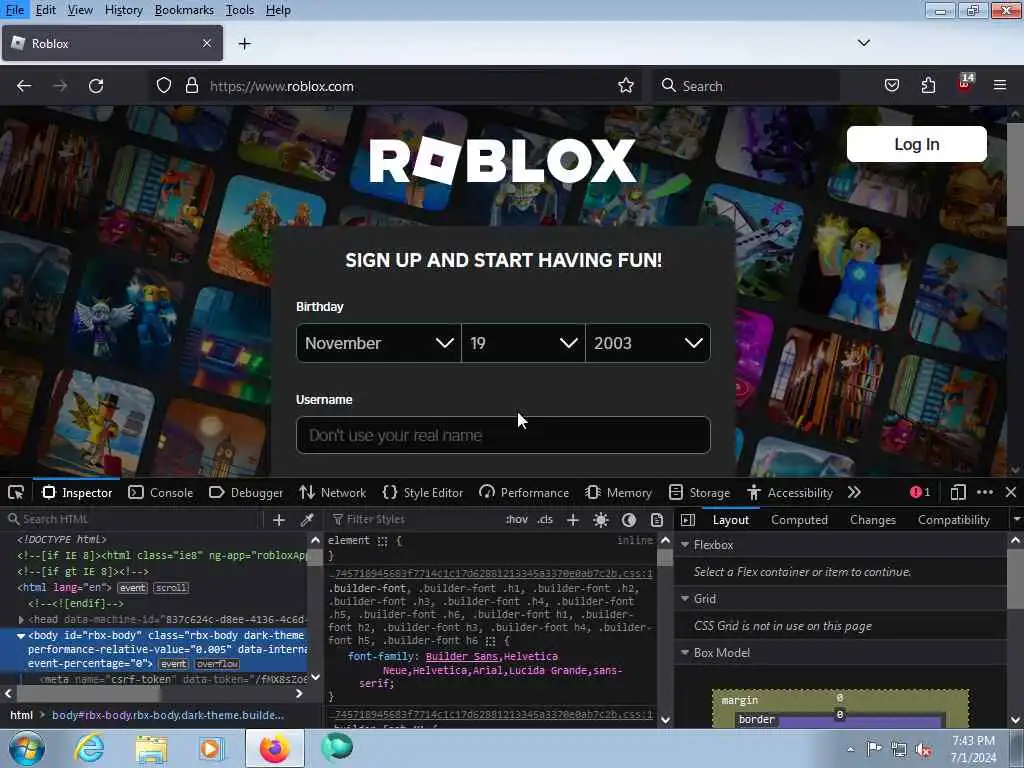Open the History menu
Image resolution: width=1024 pixels, height=768 pixels.
click(123, 10)
